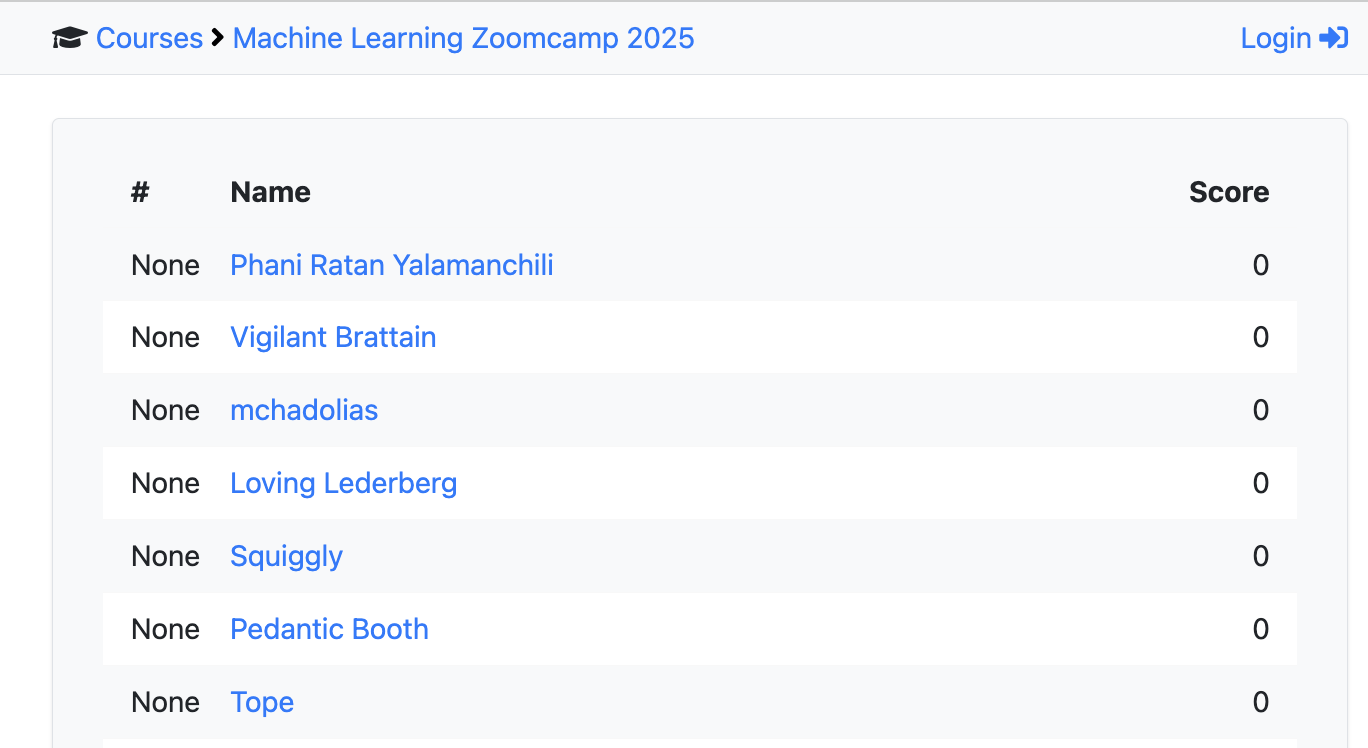View the Squiggly participant page
Screen dimensions: 1368x748
(286, 557)
